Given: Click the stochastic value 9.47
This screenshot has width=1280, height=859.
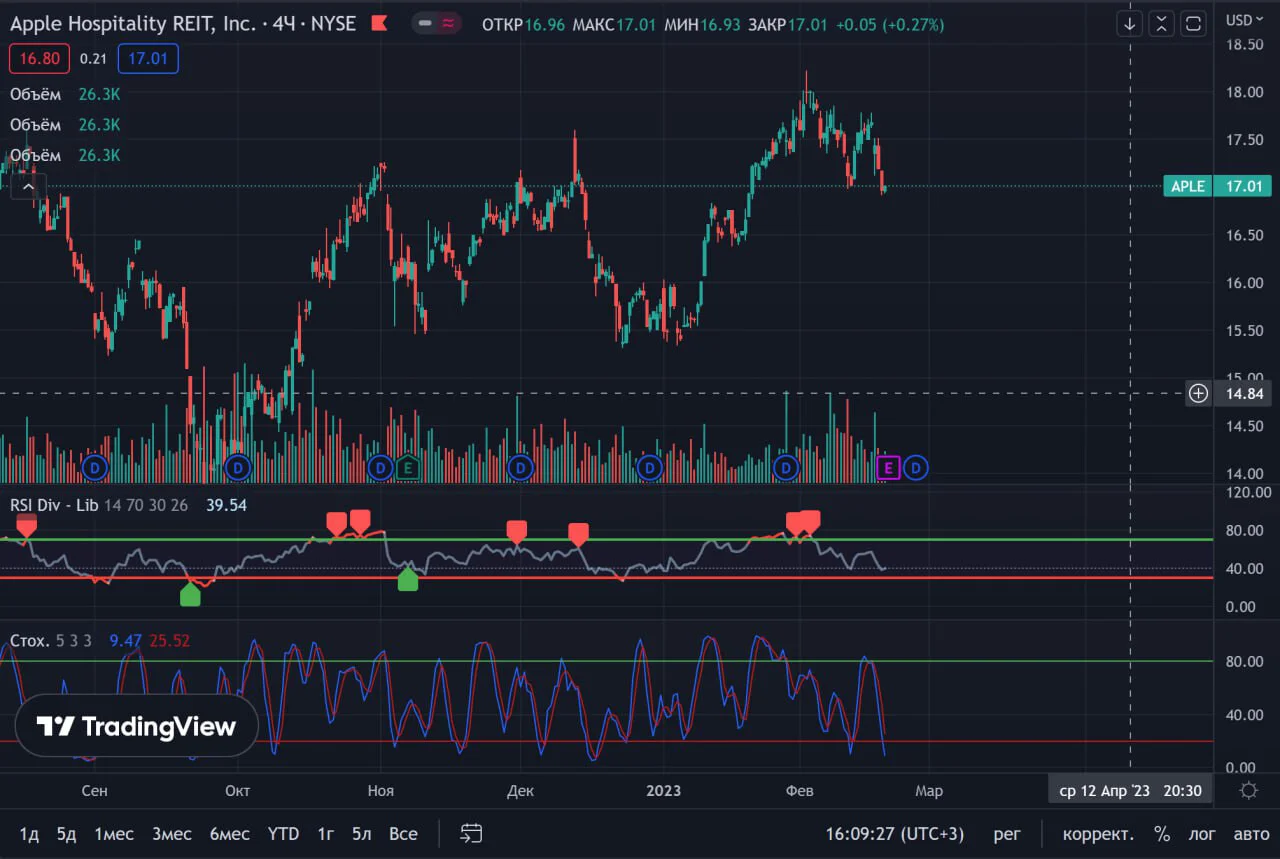Looking at the screenshot, I should (125, 640).
